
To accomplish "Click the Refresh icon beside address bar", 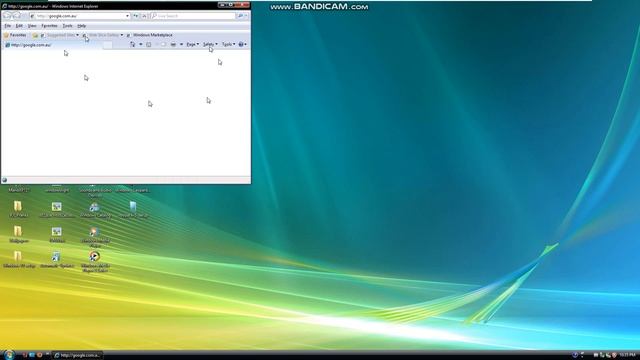I will [136, 16].
